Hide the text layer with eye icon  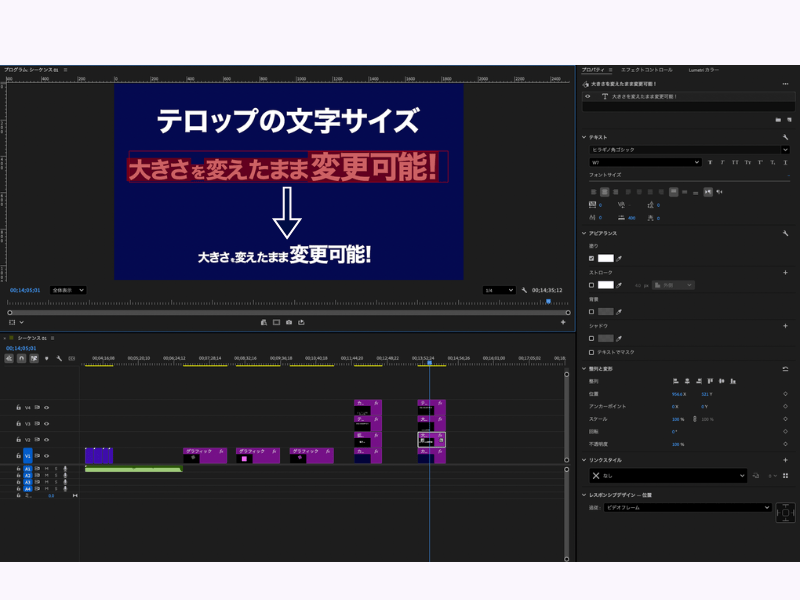587,97
